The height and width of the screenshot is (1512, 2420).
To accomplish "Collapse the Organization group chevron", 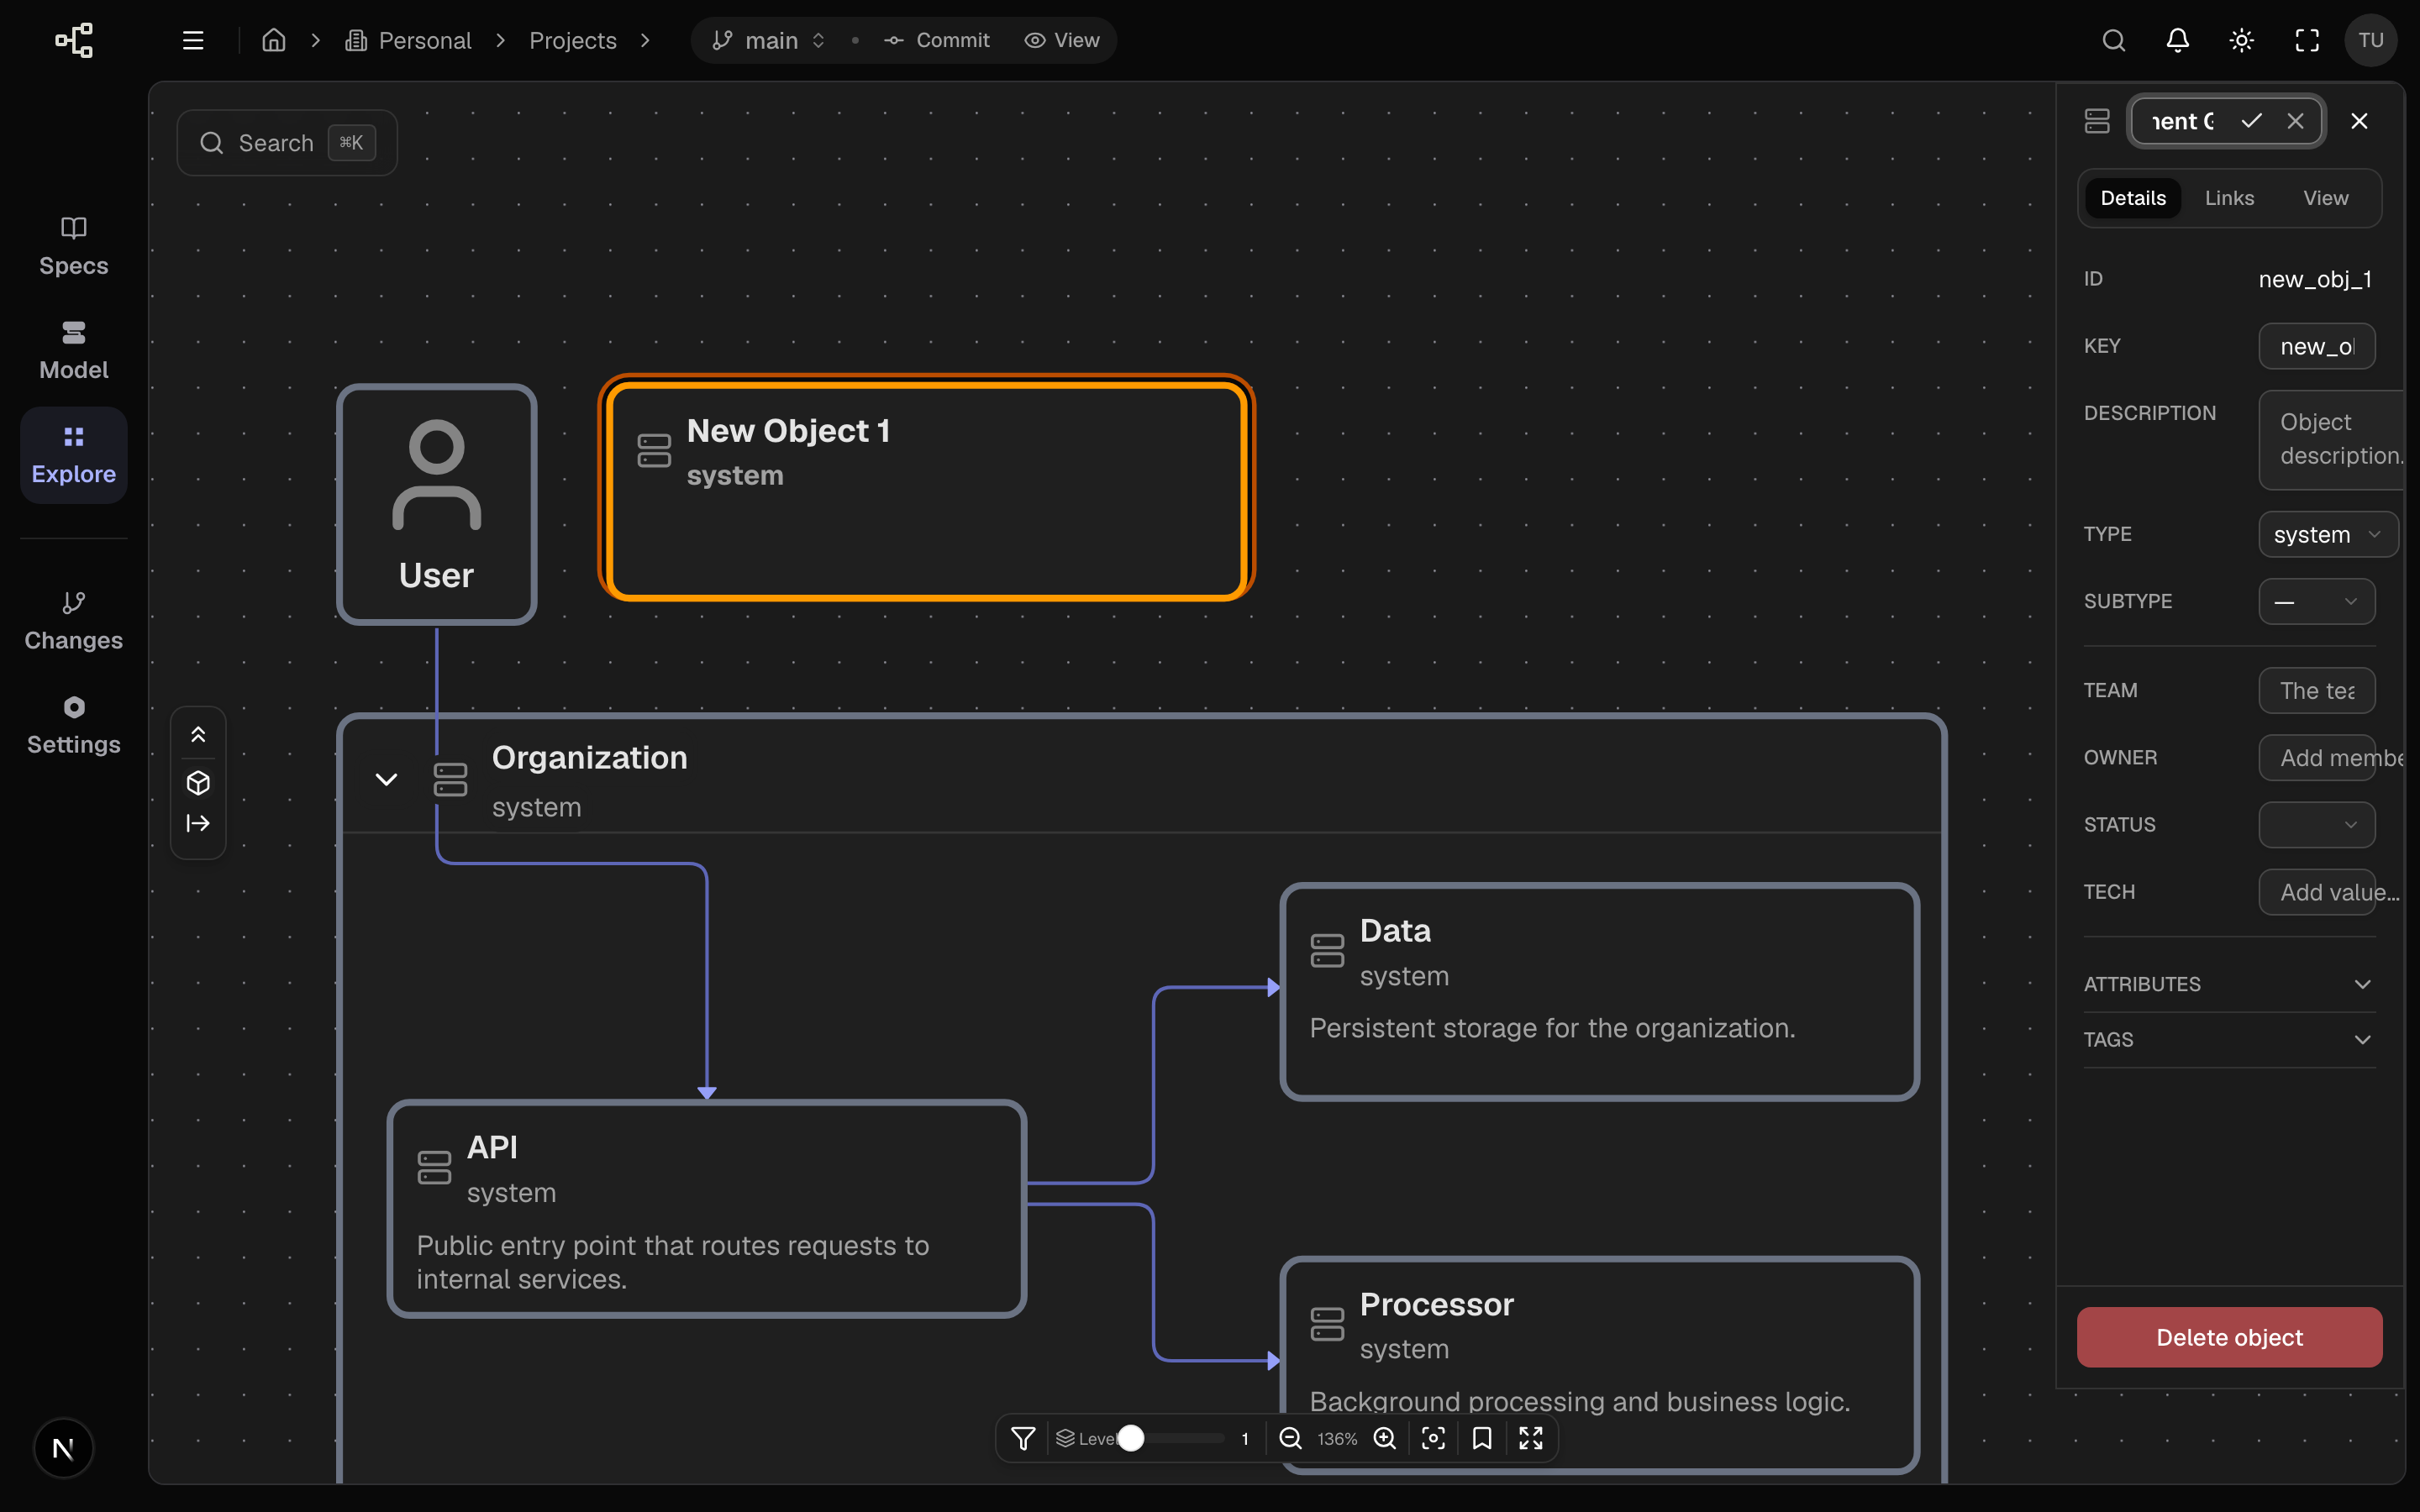I will pyautogui.click(x=386, y=779).
